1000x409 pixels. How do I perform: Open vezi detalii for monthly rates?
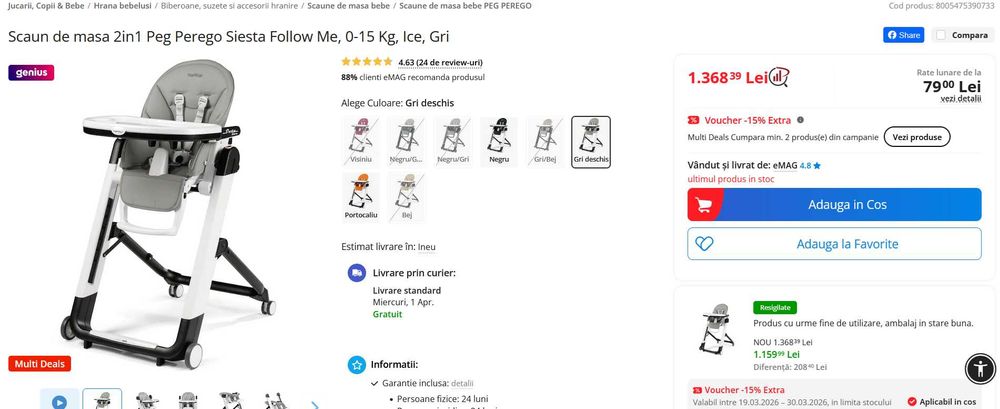tap(960, 98)
